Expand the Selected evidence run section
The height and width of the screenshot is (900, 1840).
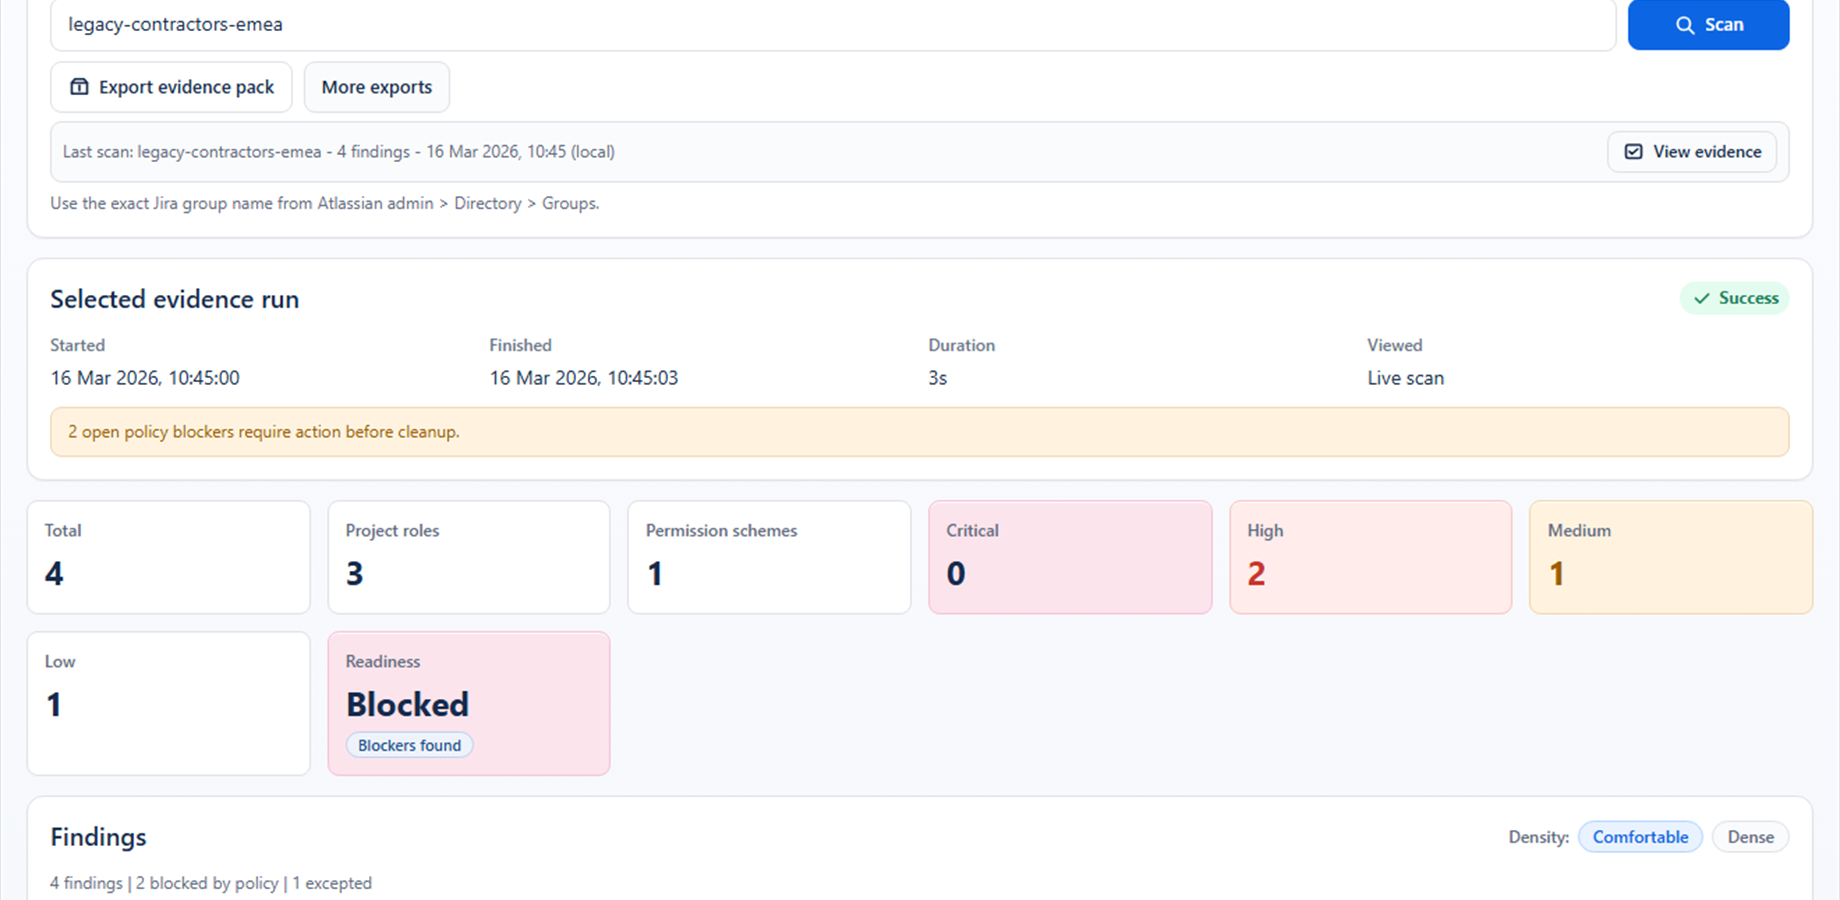coord(174,298)
